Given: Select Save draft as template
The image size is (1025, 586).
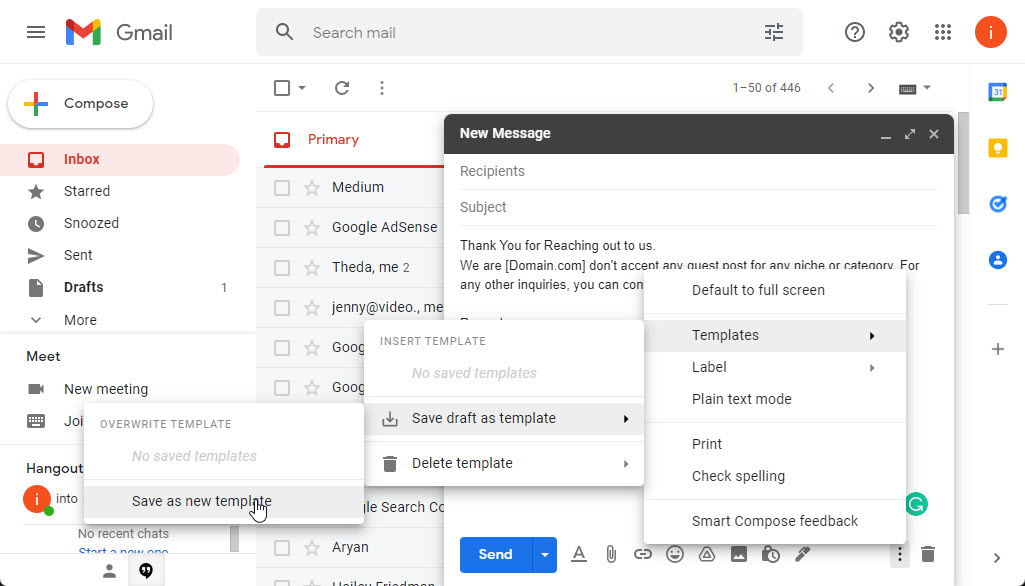Looking at the screenshot, I should [504, 419].
